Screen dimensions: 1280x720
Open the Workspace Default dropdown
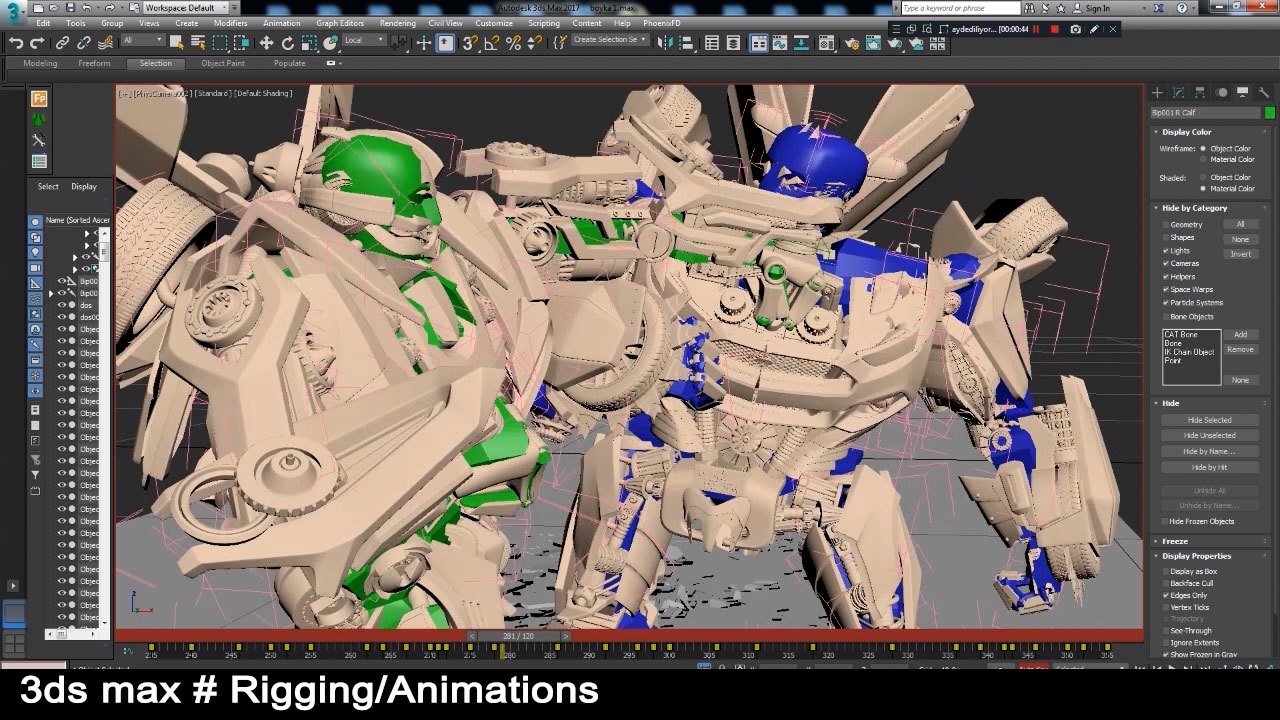(186, 8)
